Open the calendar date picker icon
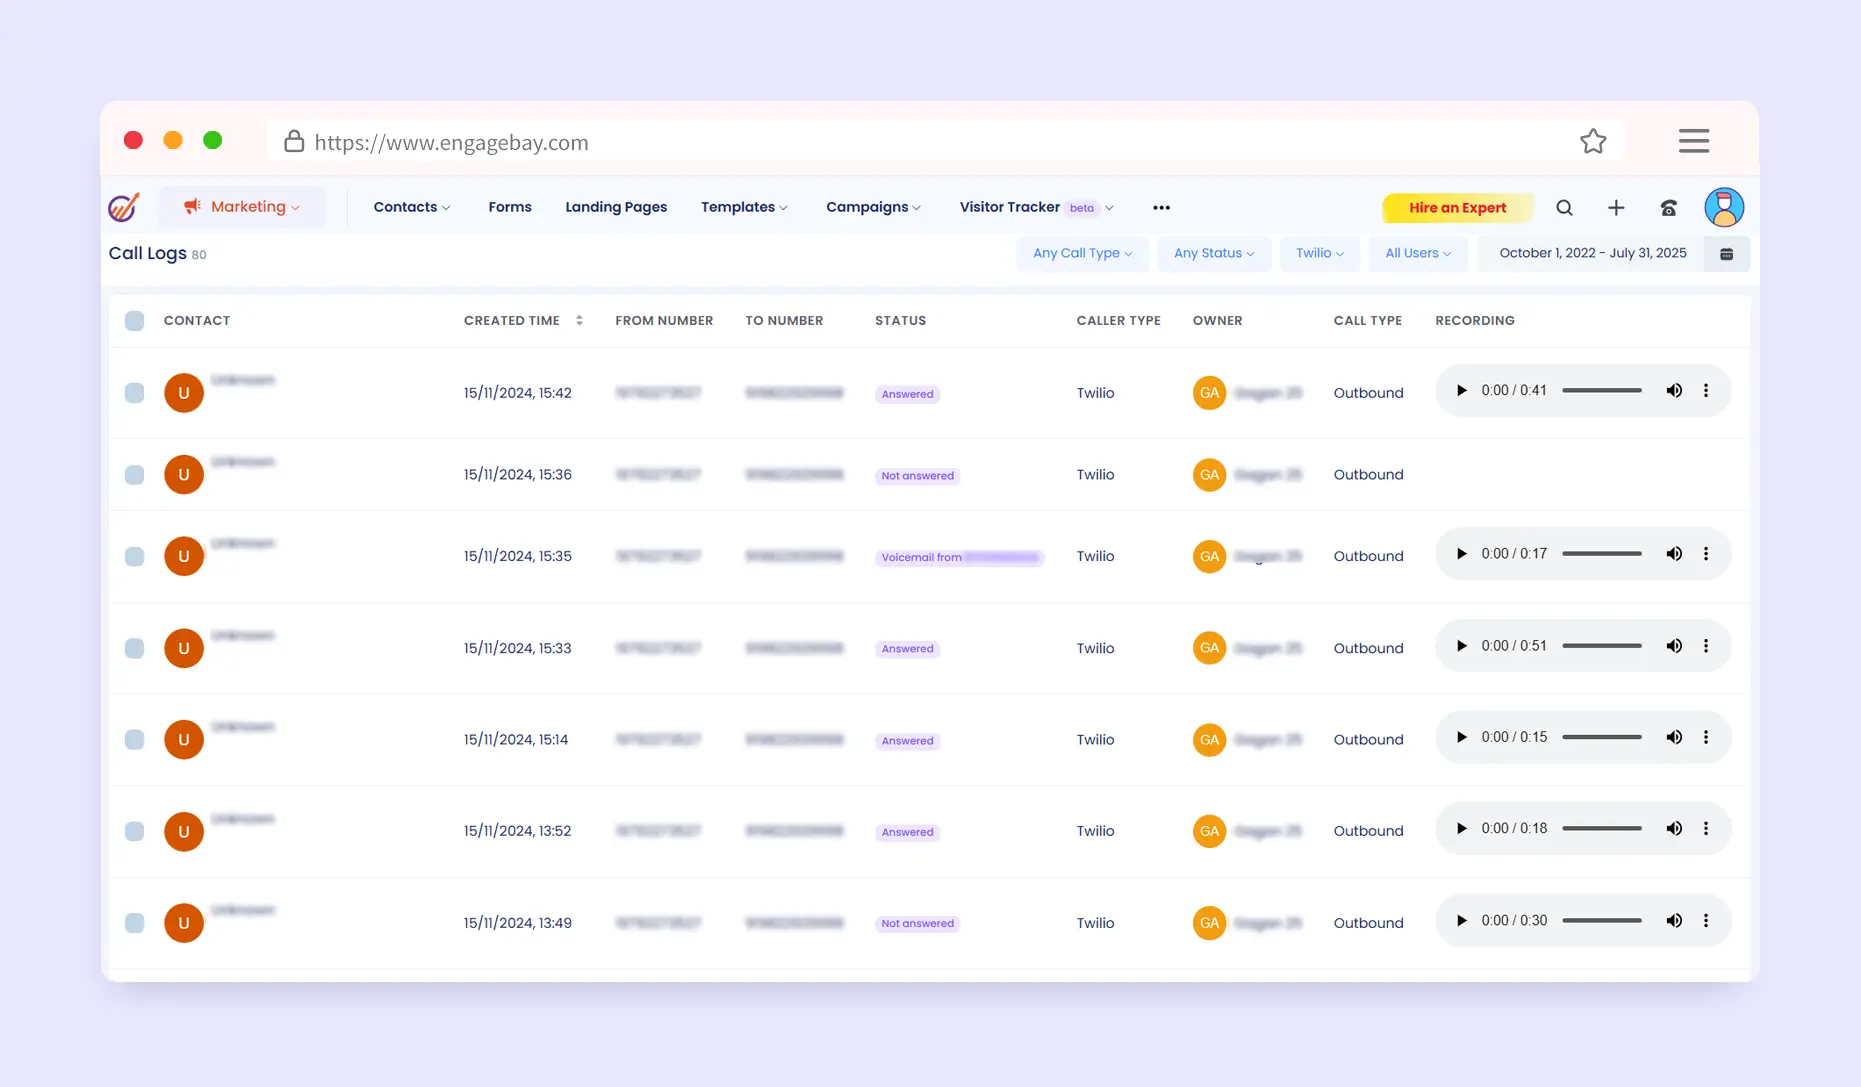 coord(1726,254)
